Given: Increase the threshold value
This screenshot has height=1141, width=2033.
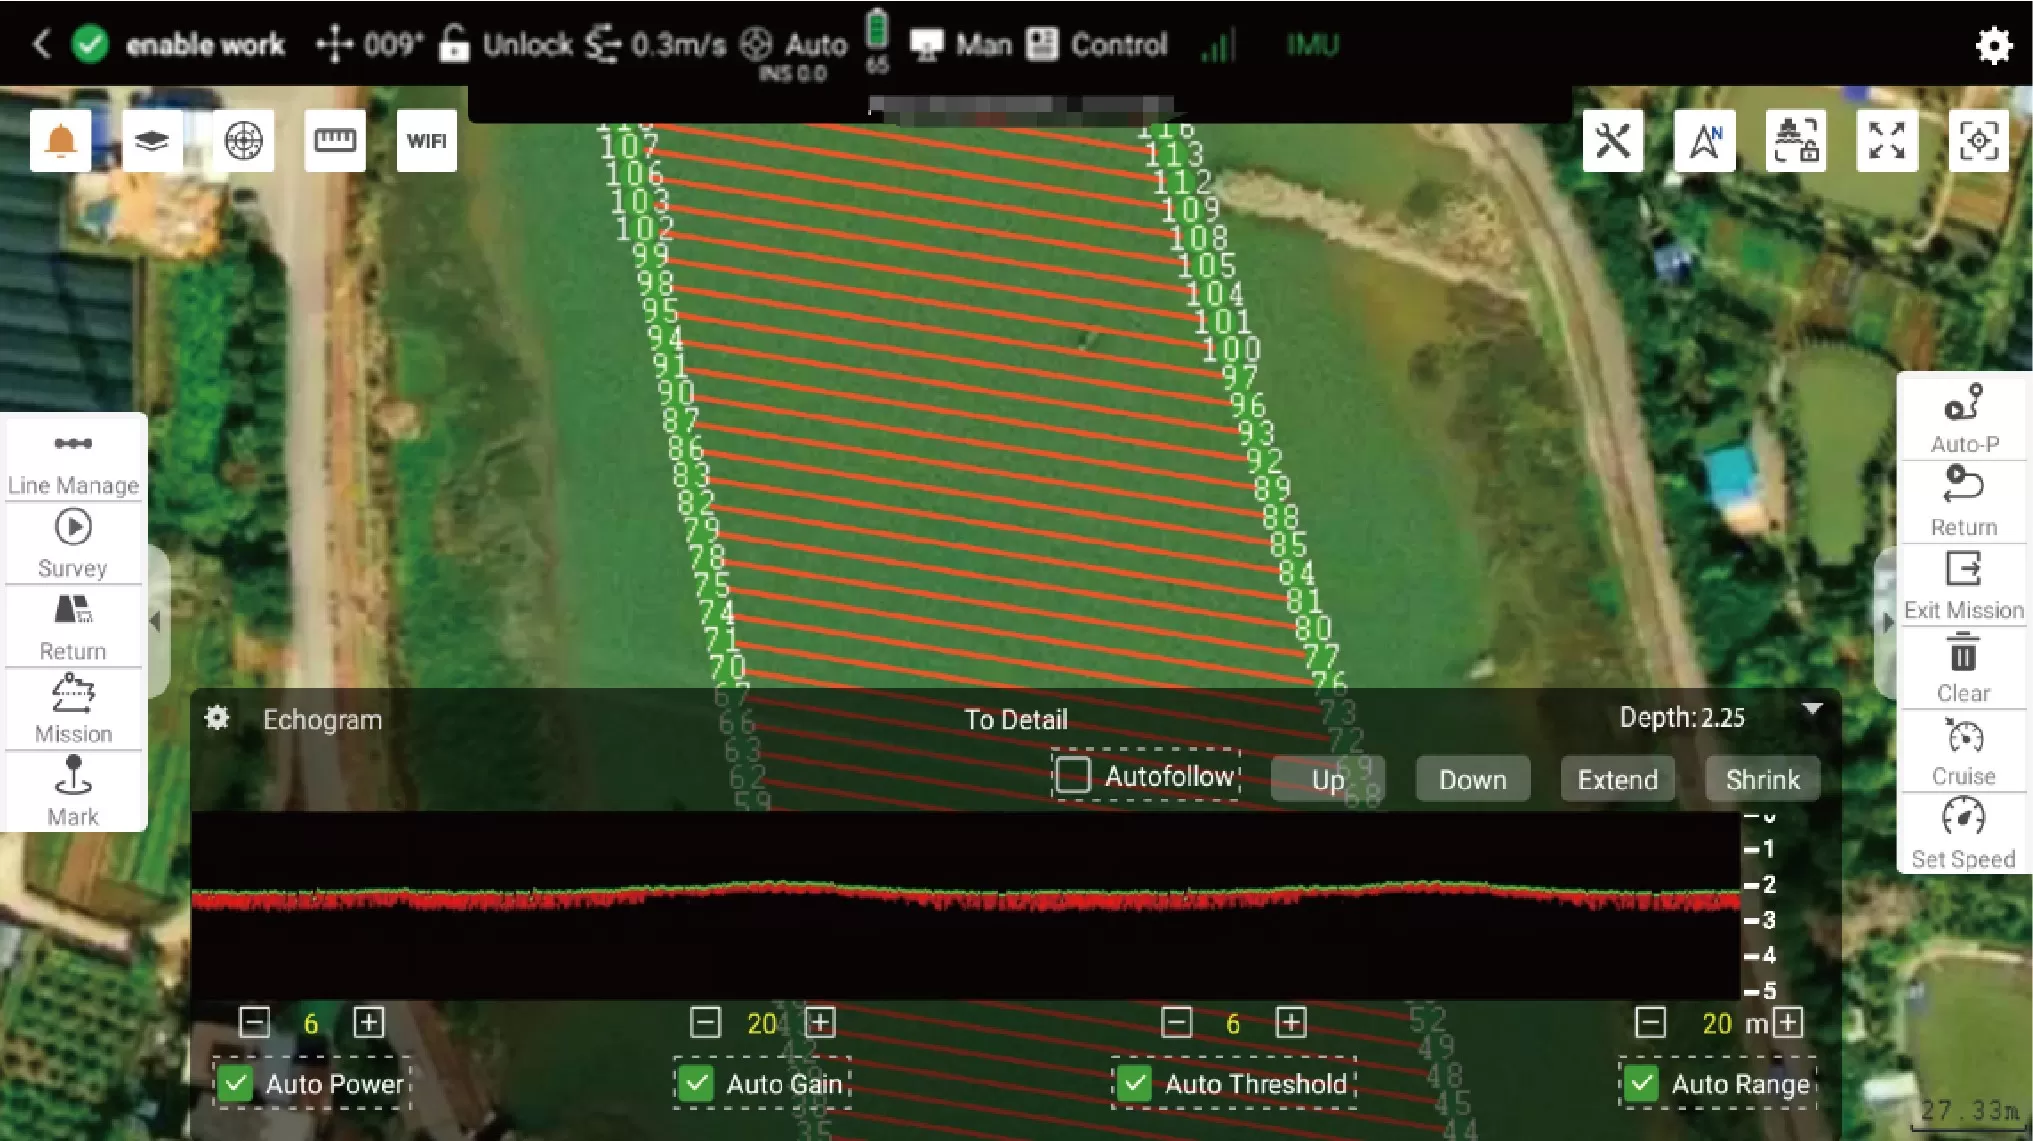Looking at the screenshot, I should [1291, 1022].
